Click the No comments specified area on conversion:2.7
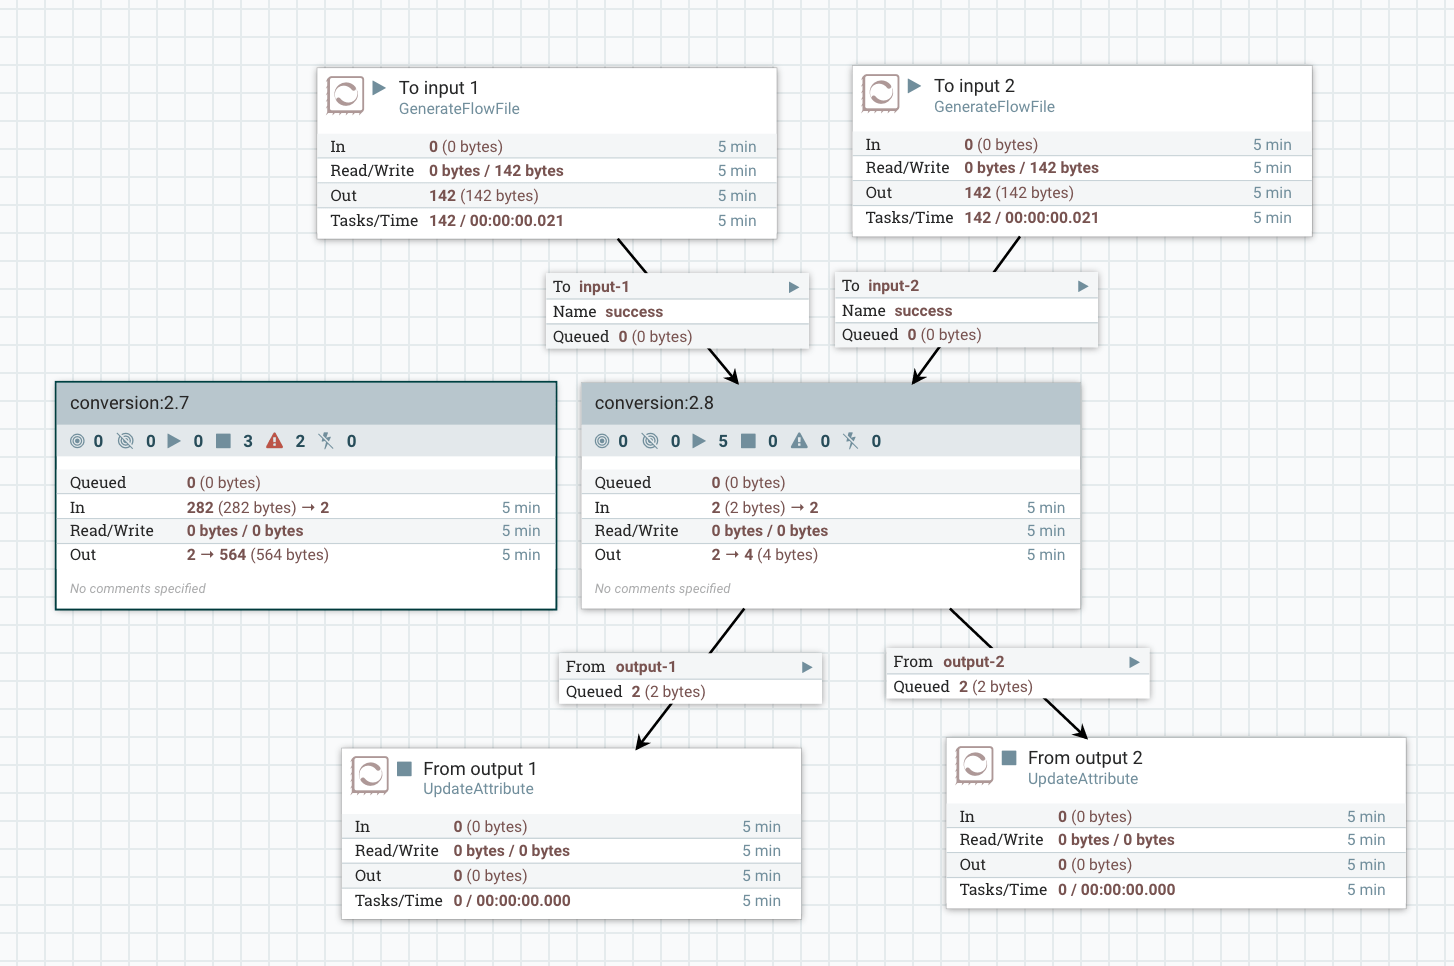 click(x=136, y=588)
